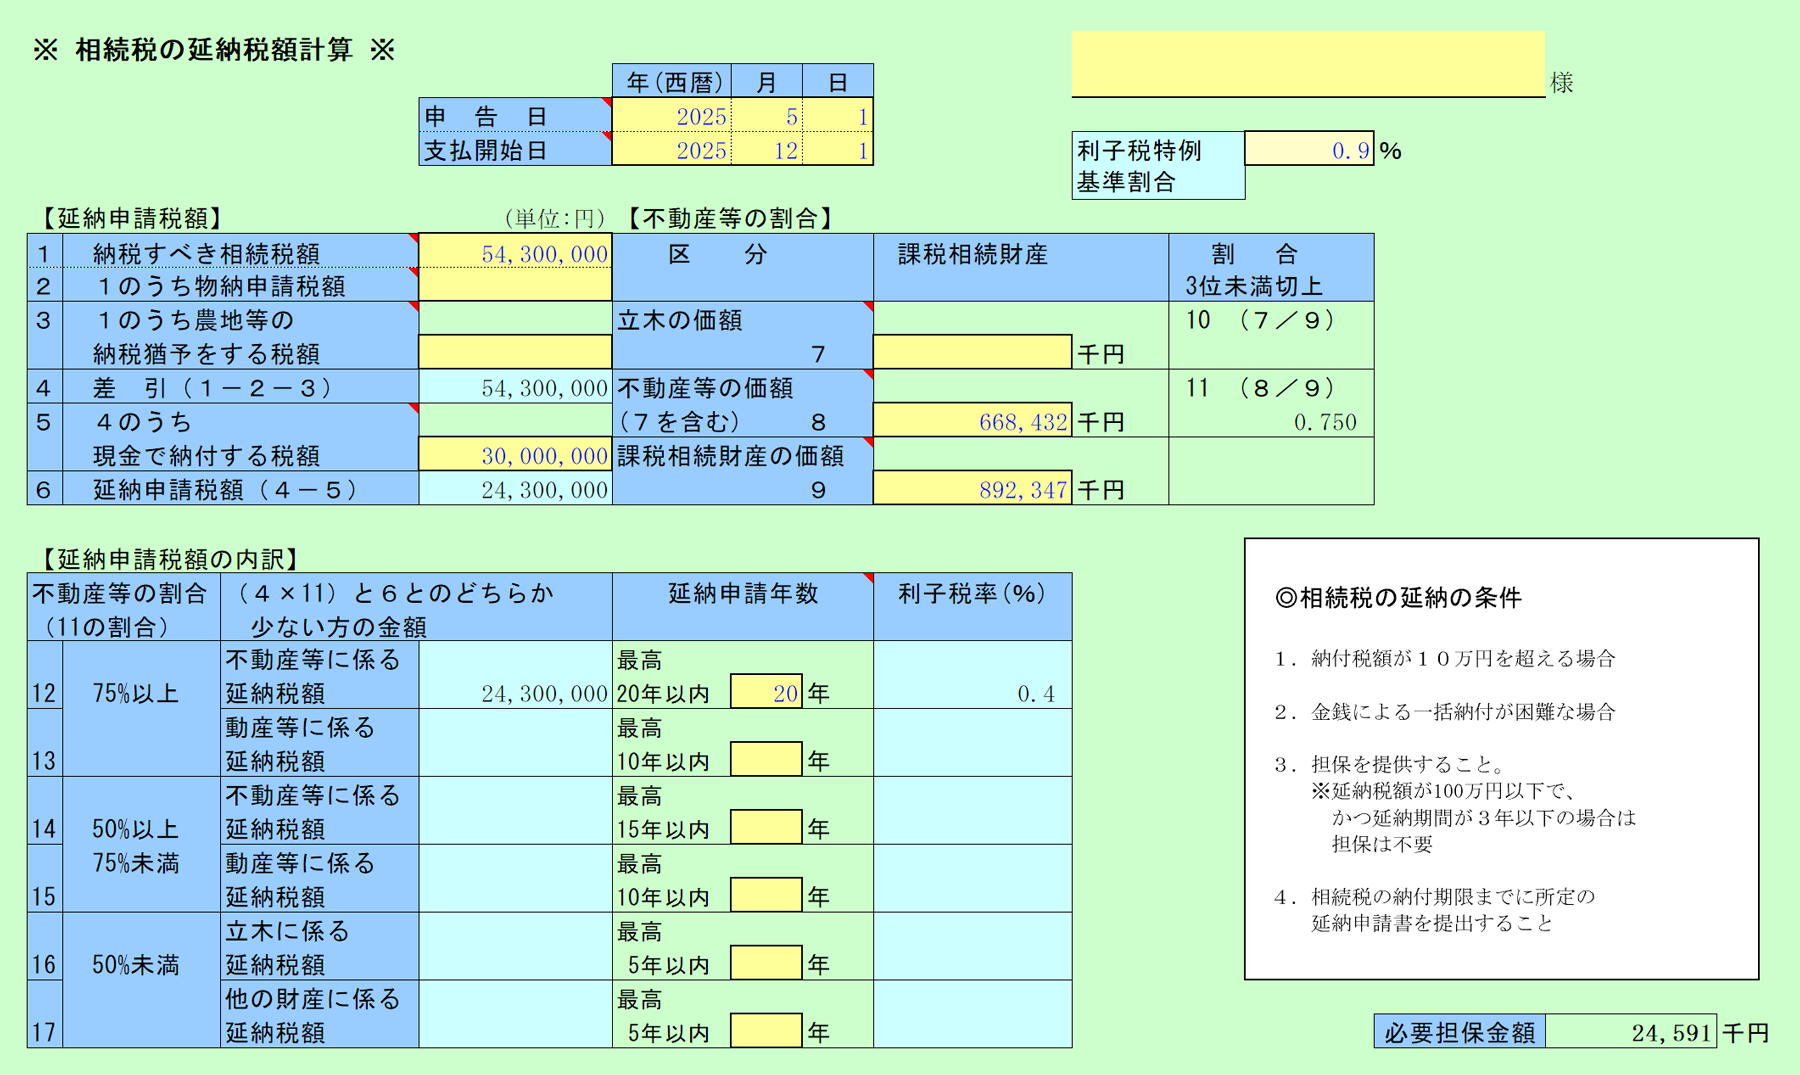1800x1075 pixels.
Task: Click the 延納申請年数 header cell
Action: click(x=742, y=606)
